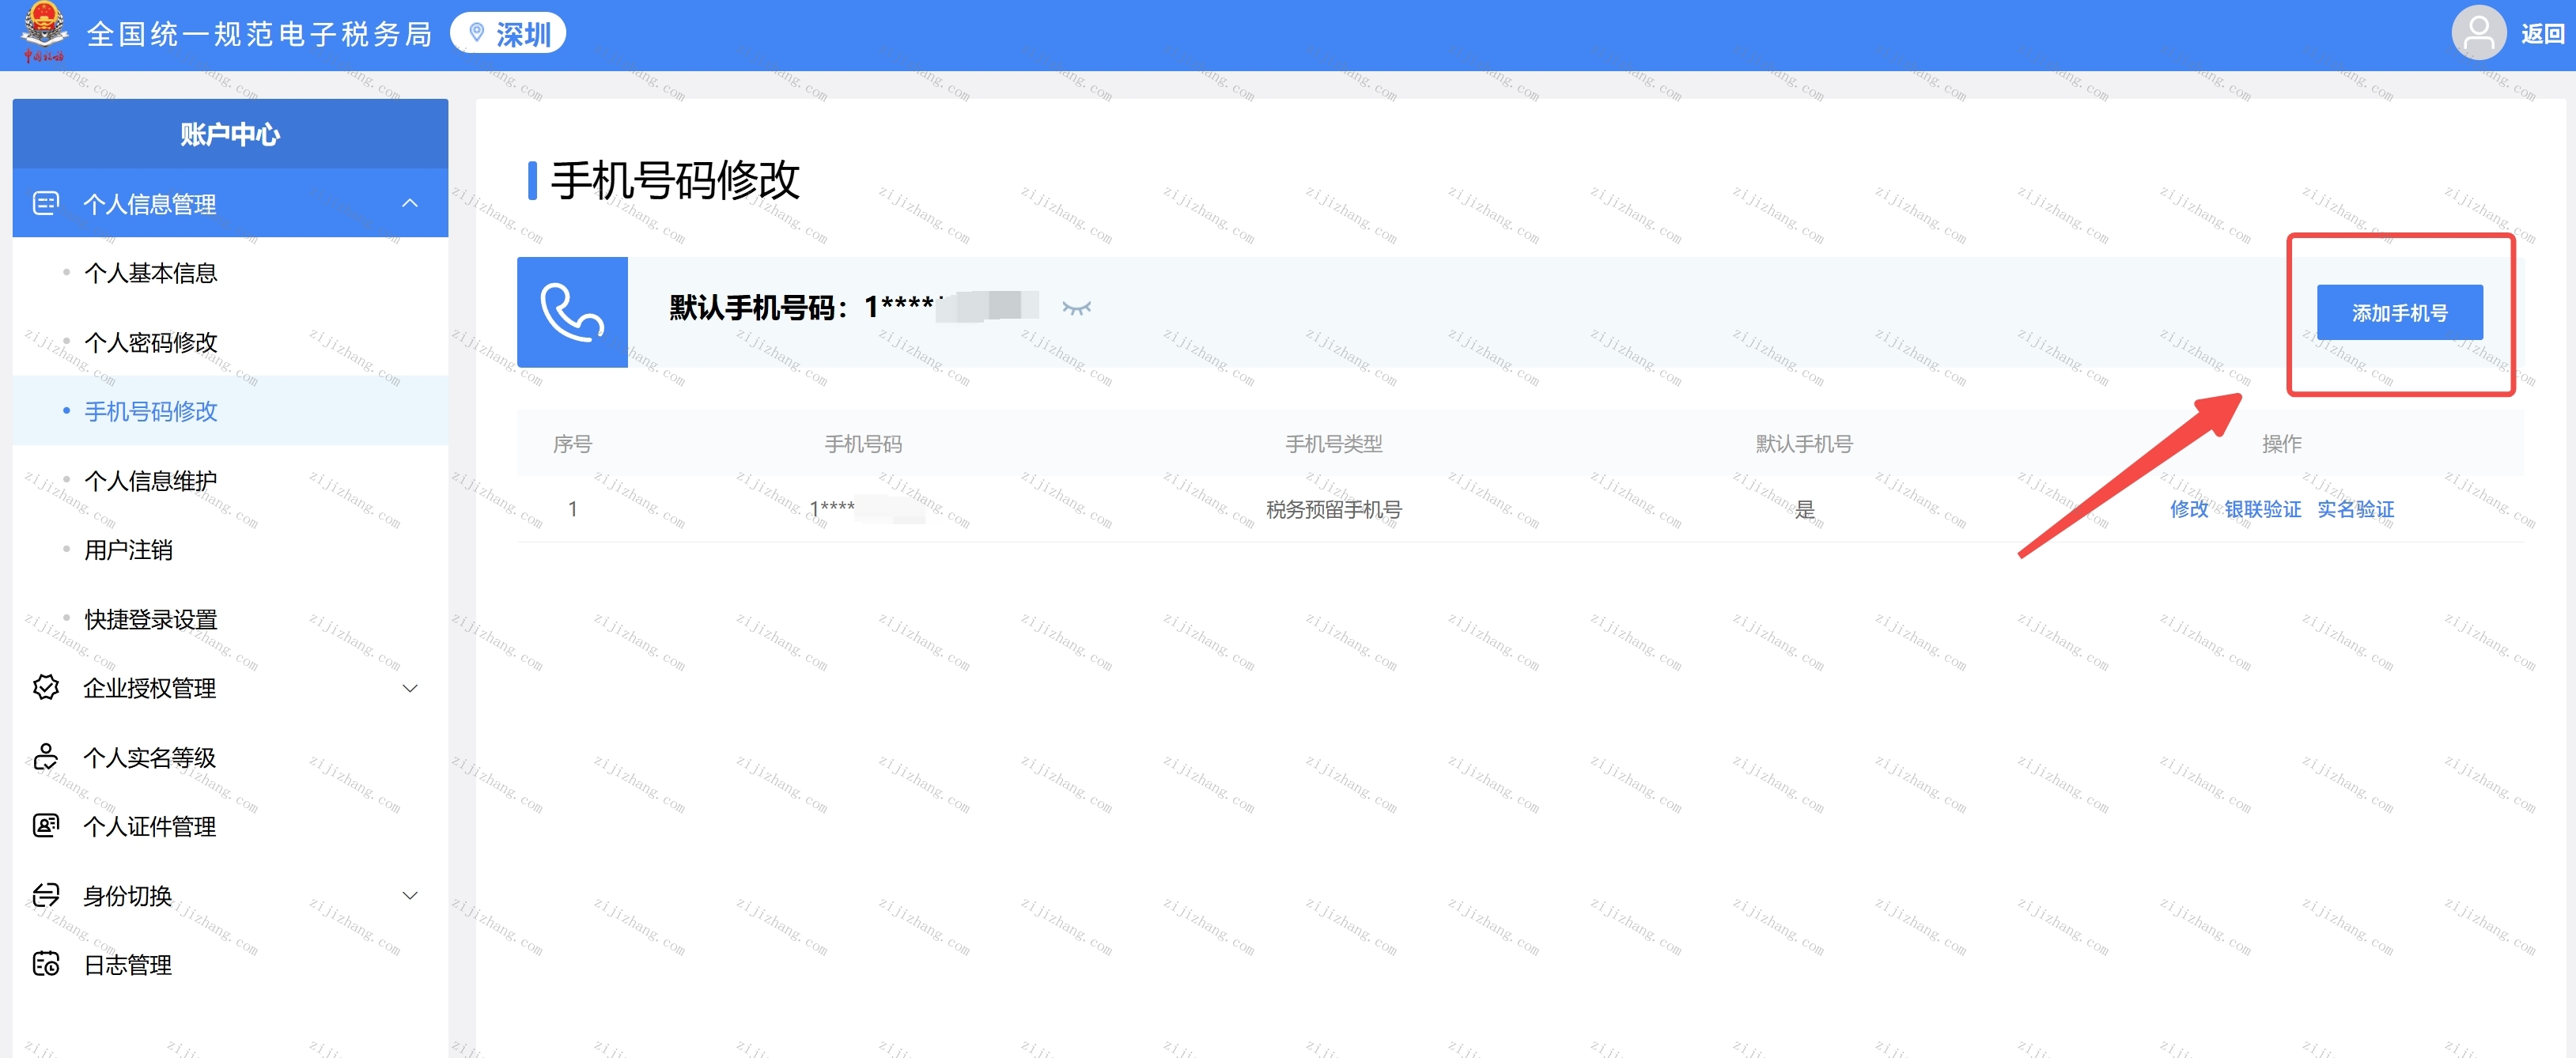Screen dimensions: 2576x1058
Task: Switch city using the 深圳 selector
Action: (508, 34)
